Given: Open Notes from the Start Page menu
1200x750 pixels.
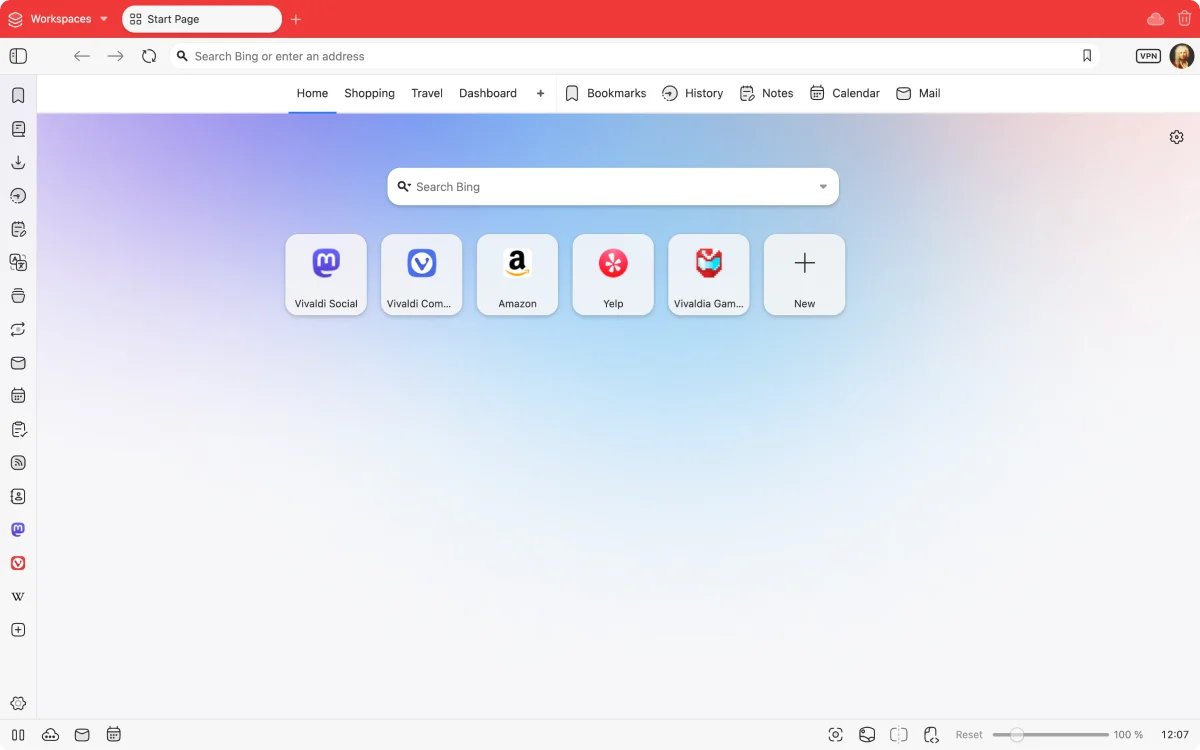Looking at the screenshot, I should (x=766, y=93).
